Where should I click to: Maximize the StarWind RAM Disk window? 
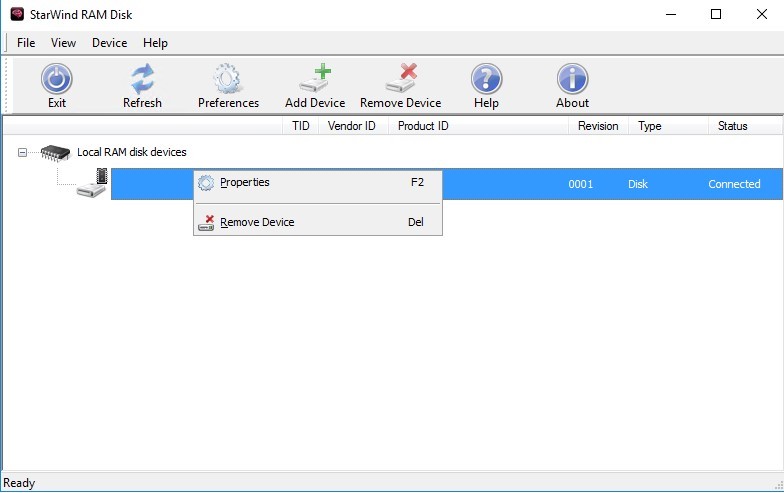click(x=716, y=14)
